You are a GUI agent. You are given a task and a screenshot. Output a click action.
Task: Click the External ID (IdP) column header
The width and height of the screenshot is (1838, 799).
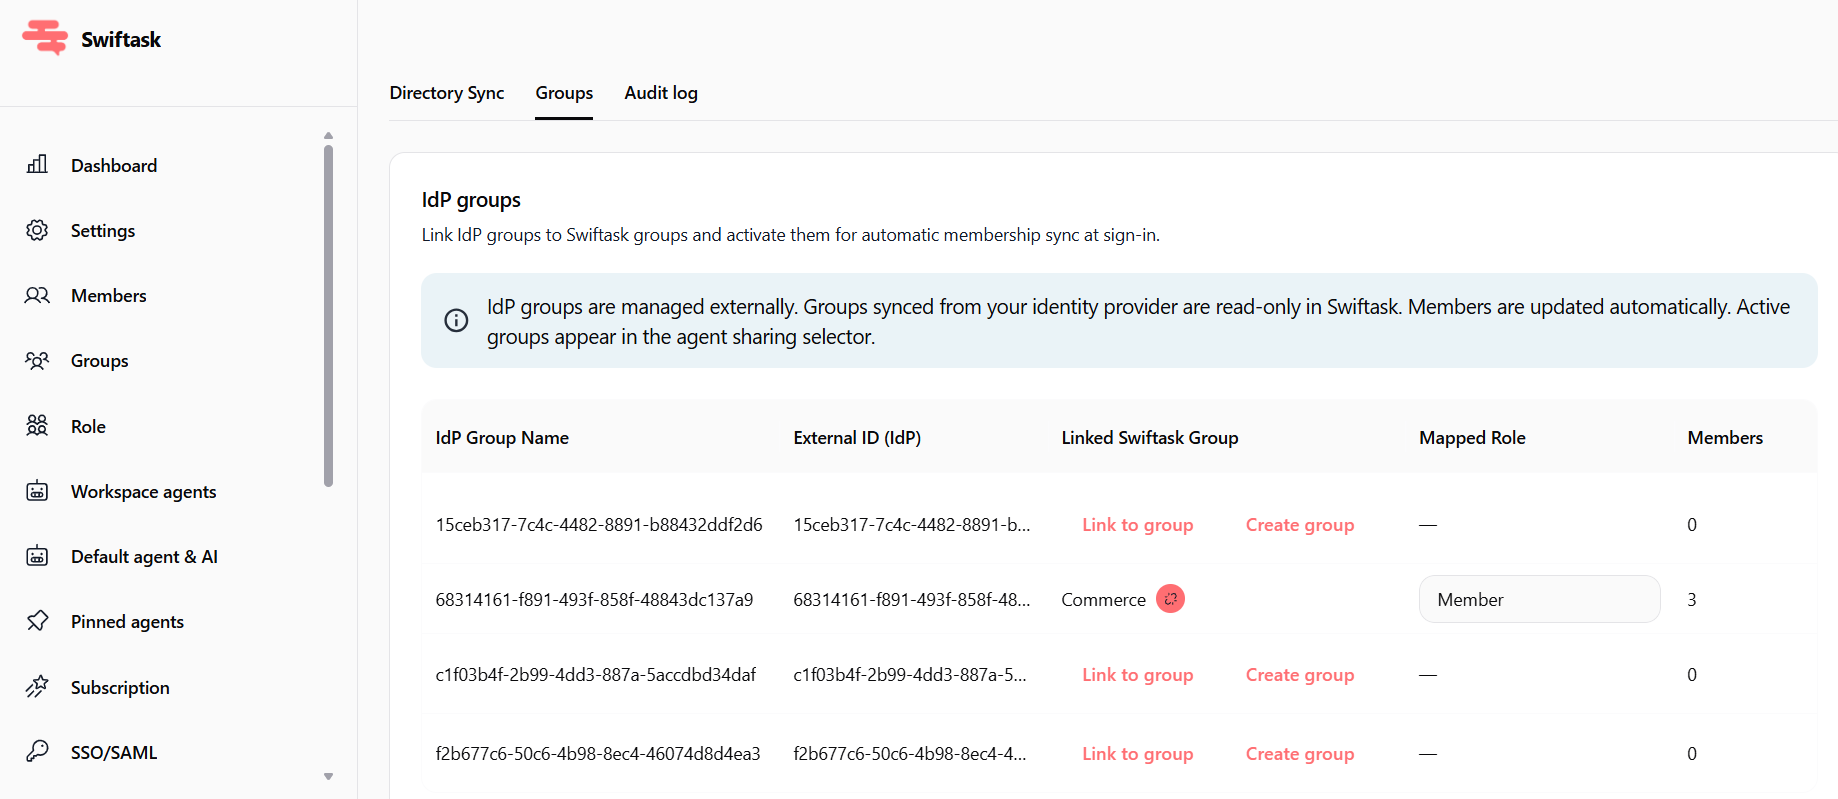click(857, 437)
